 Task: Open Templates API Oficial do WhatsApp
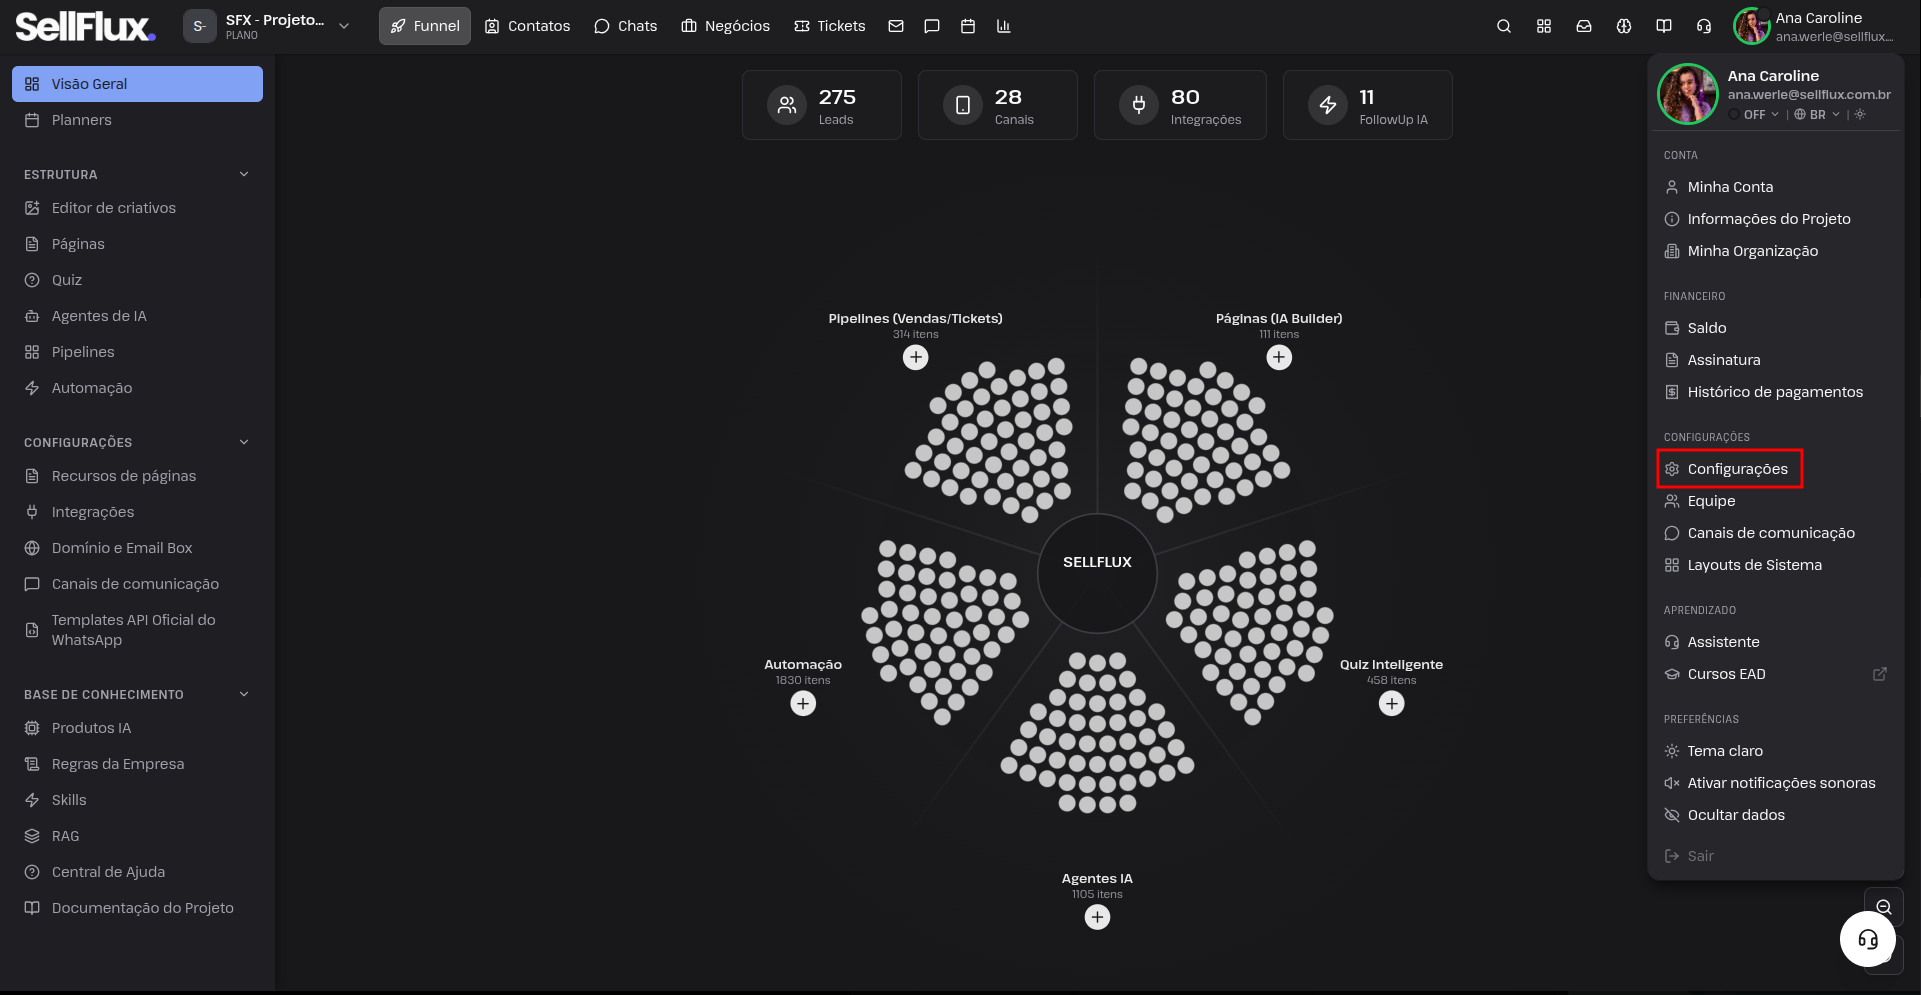[x=137, y=630]
